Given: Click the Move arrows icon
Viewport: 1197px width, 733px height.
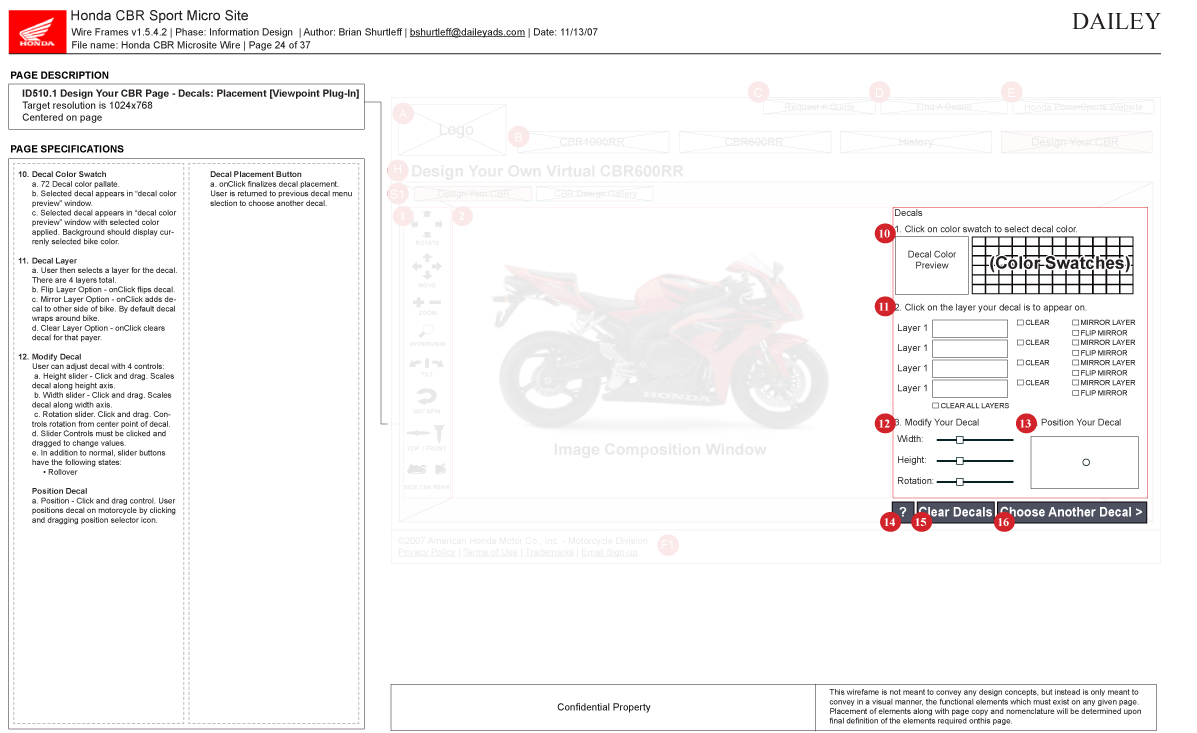Looking at the screenshot, I should [x=427, y=267].
